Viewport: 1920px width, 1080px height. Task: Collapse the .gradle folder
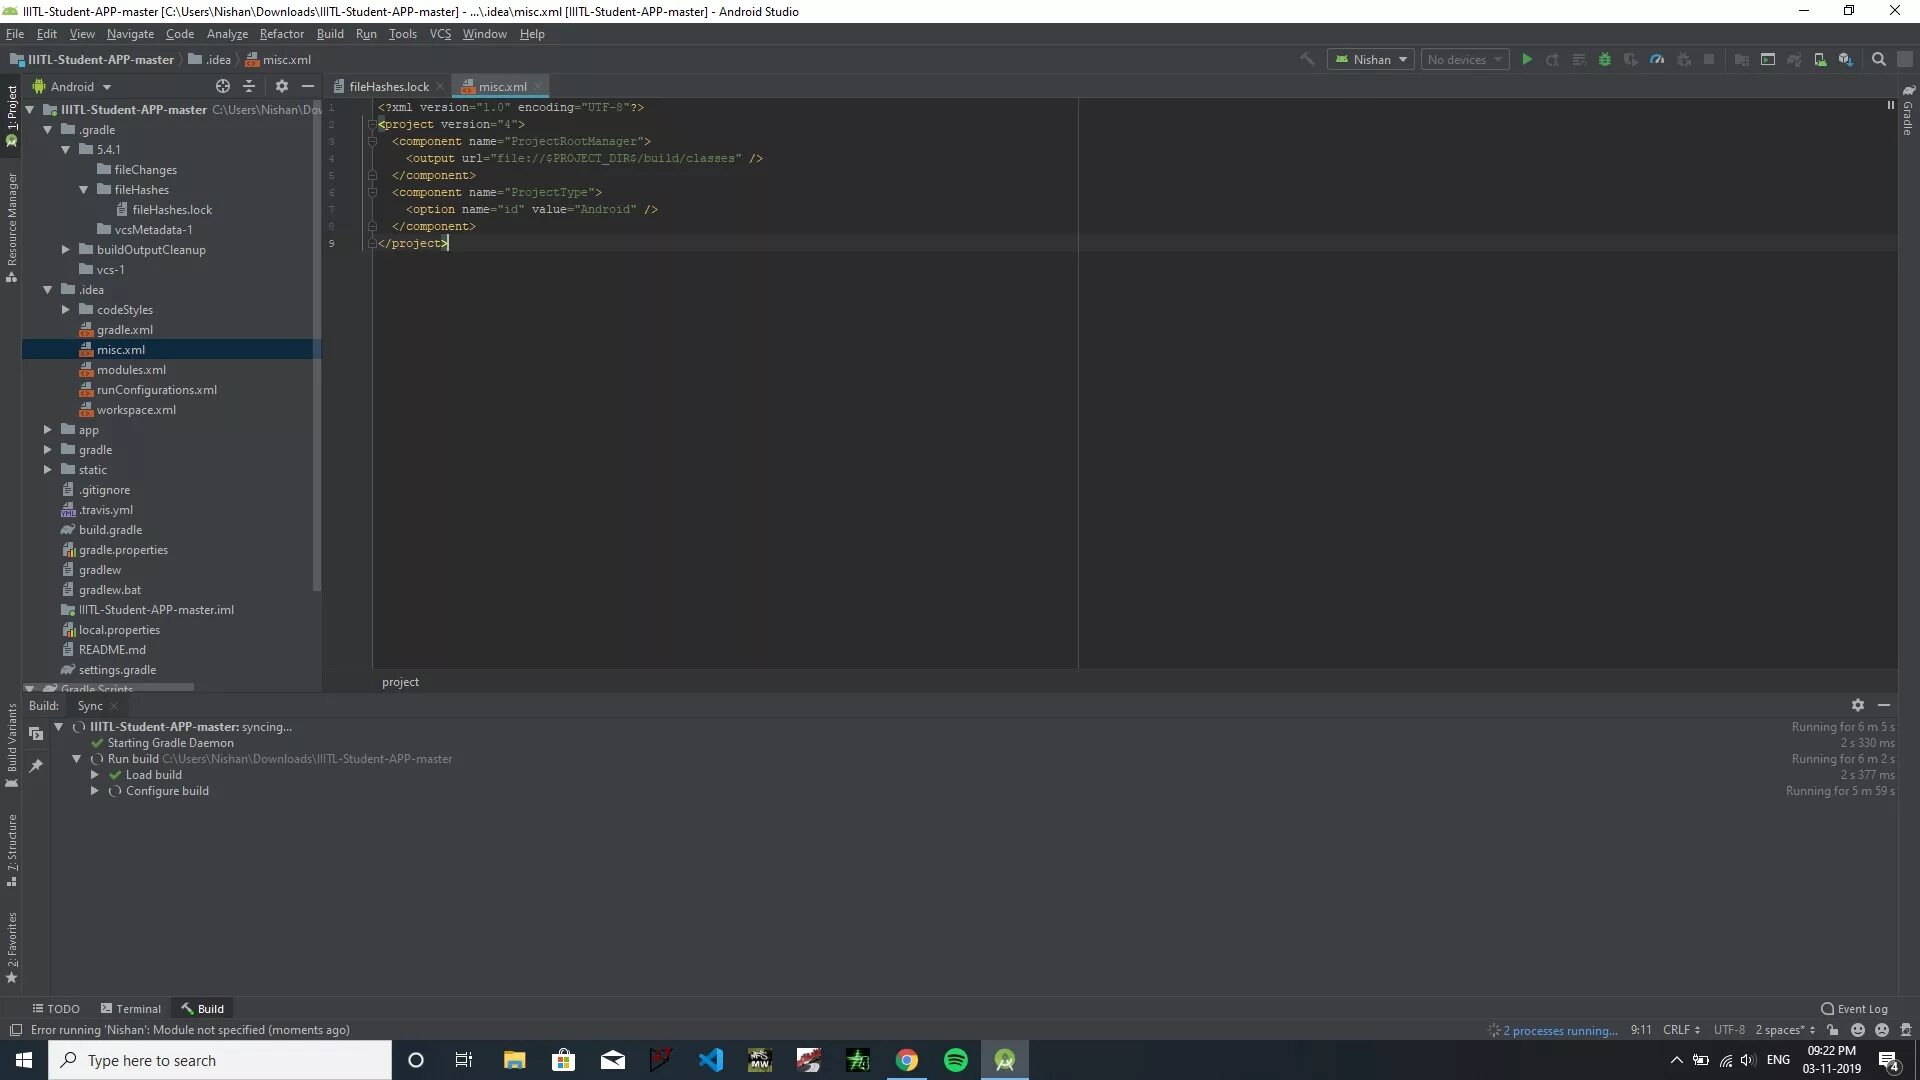[x=47, y=130]
